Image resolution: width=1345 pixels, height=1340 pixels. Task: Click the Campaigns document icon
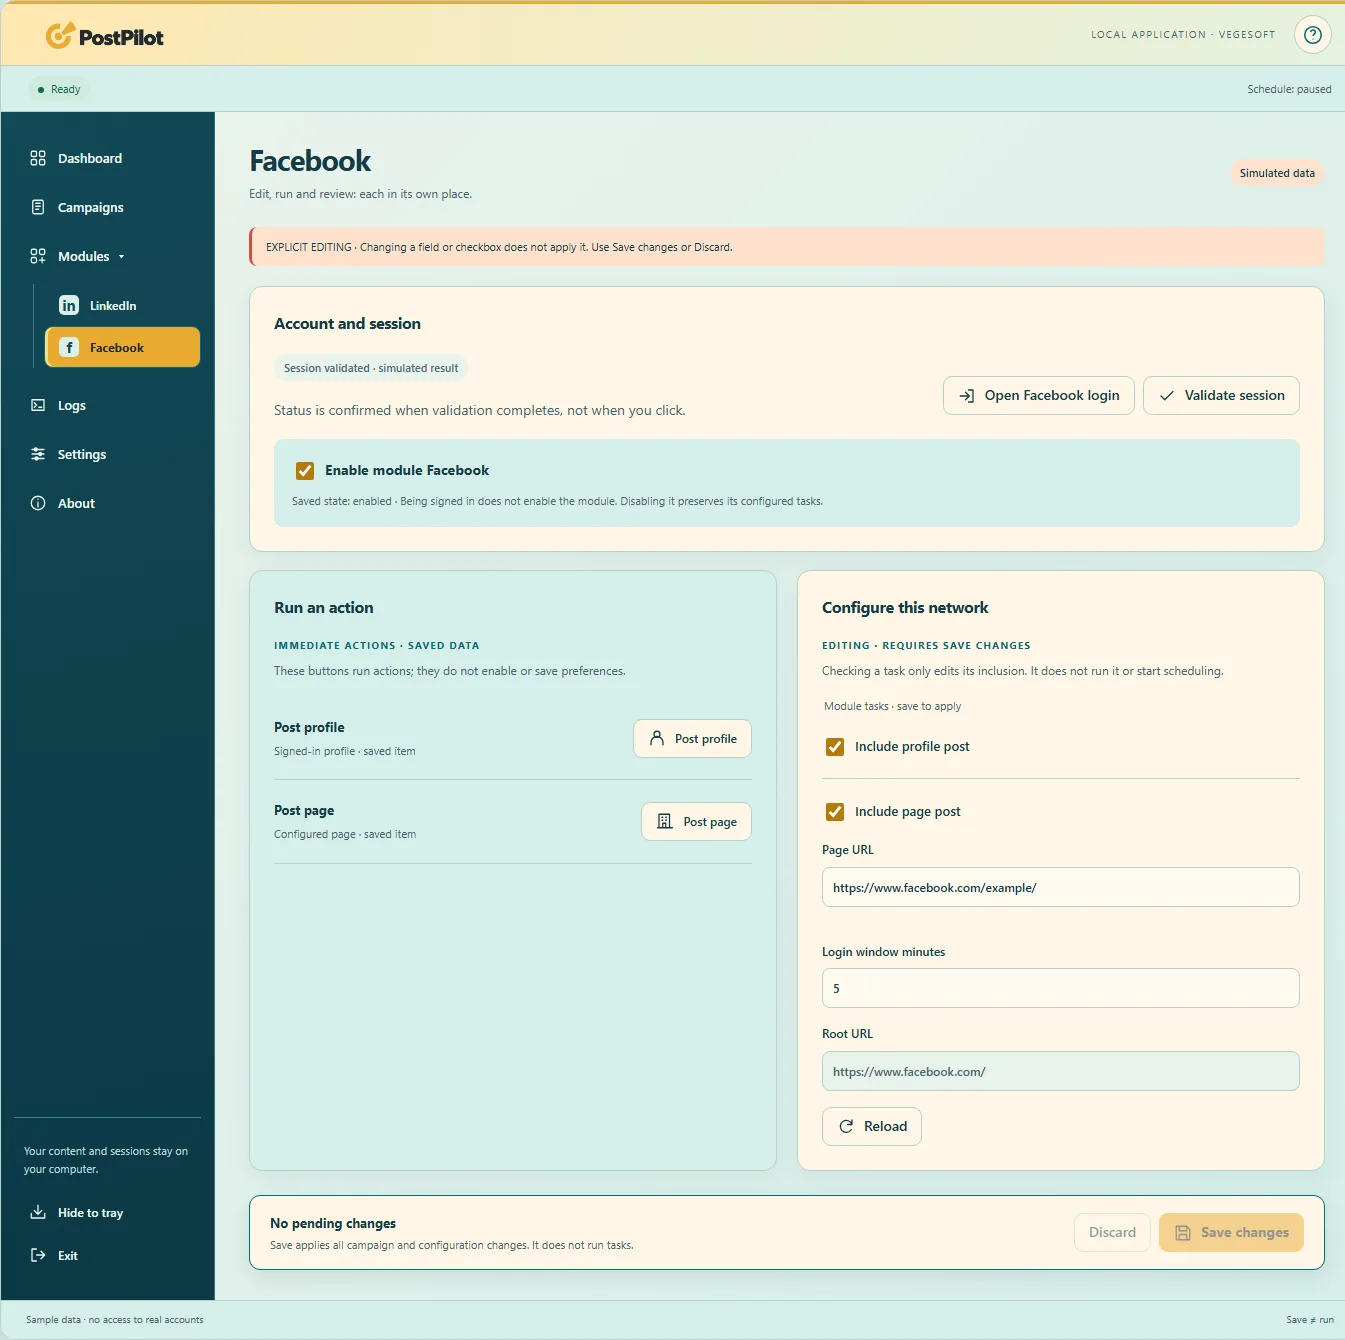(x=38, y=207)
